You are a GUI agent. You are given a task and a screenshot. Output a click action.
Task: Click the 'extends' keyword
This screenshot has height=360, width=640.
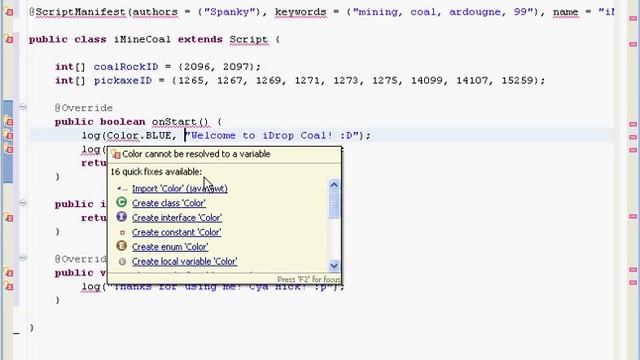200,40
